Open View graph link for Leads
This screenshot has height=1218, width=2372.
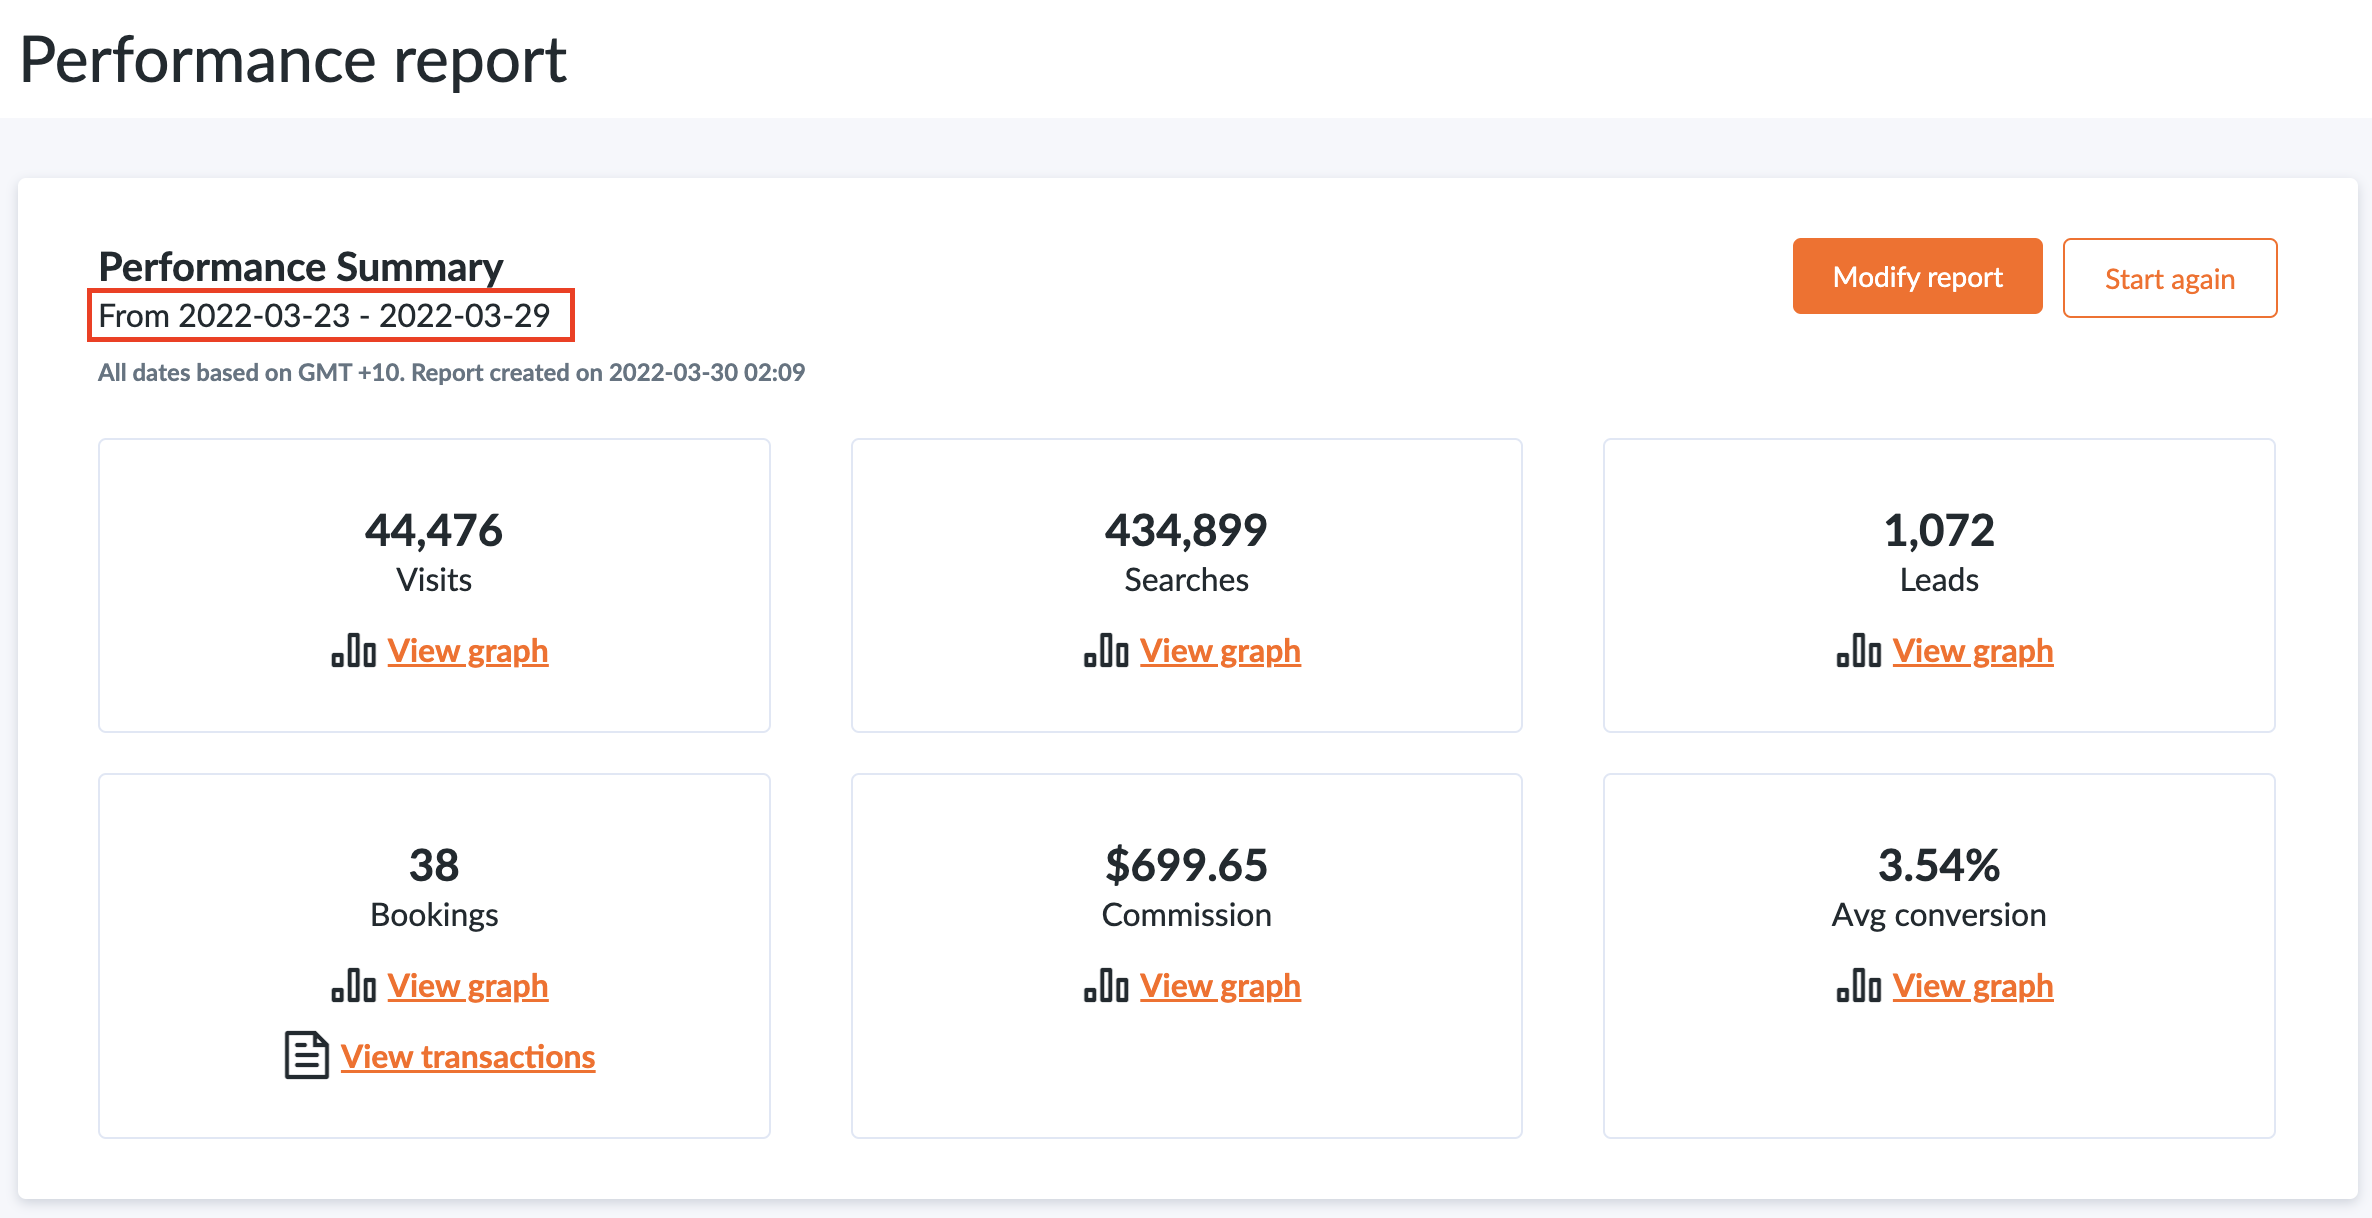coord(1973,651)
